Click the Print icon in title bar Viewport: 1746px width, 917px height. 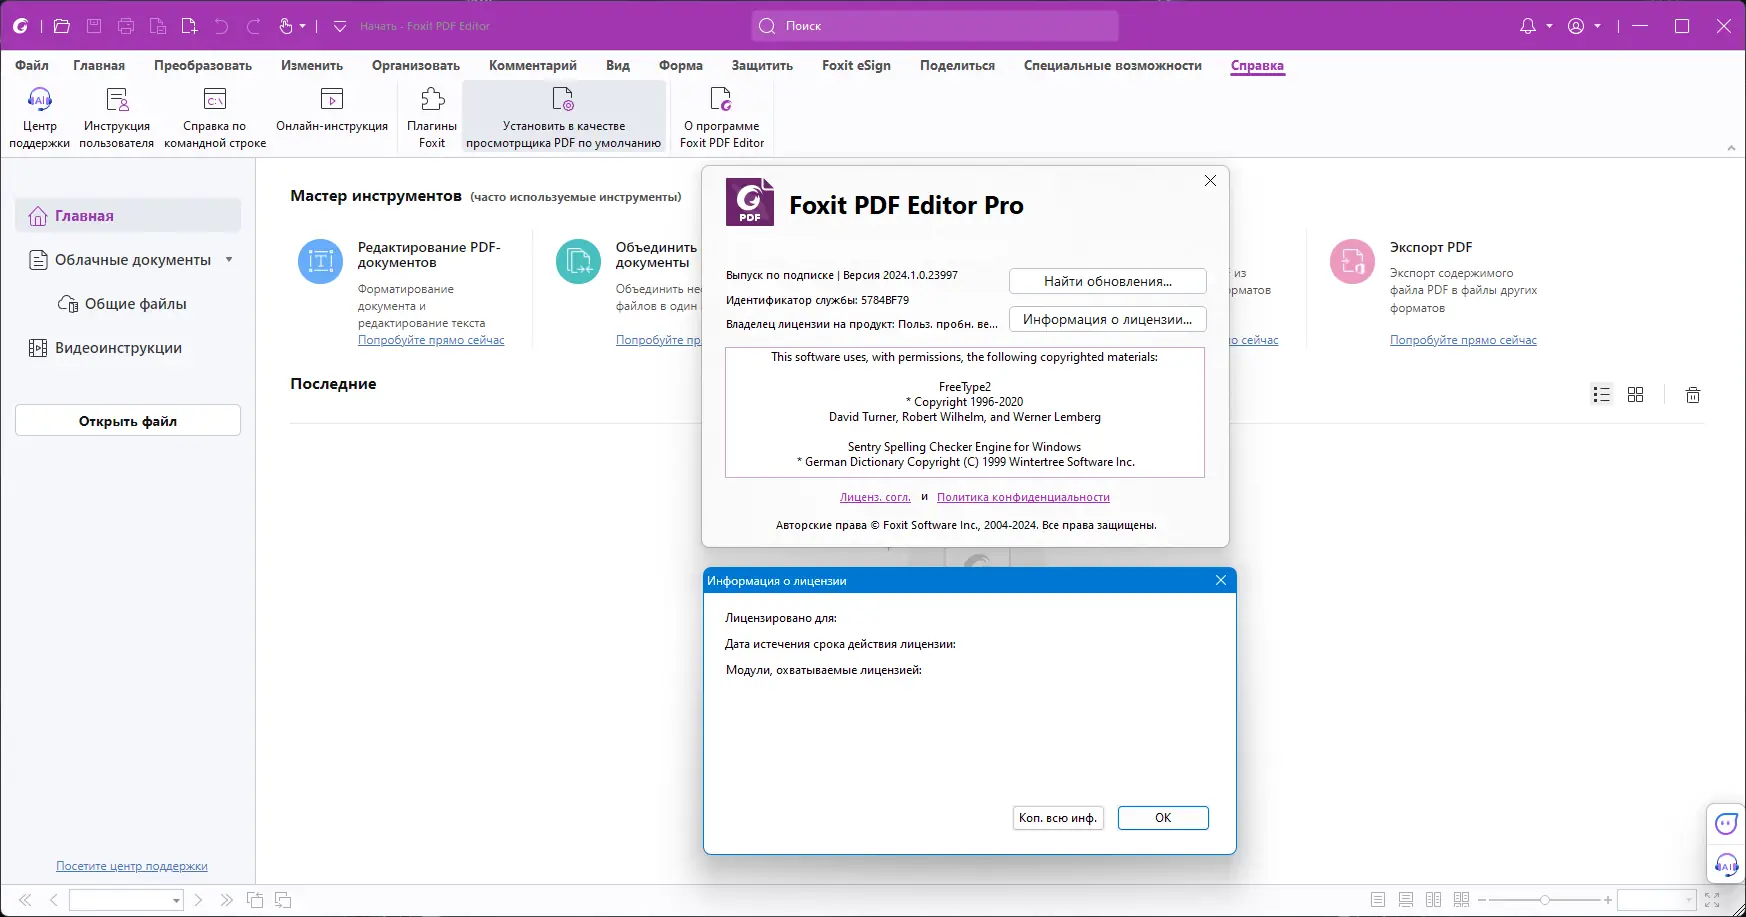(126, 26)
